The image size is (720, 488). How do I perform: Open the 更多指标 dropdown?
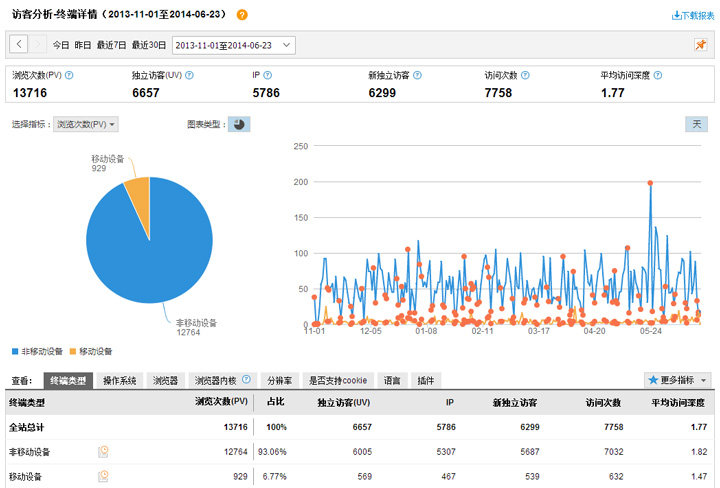click(x=678, y=380)
